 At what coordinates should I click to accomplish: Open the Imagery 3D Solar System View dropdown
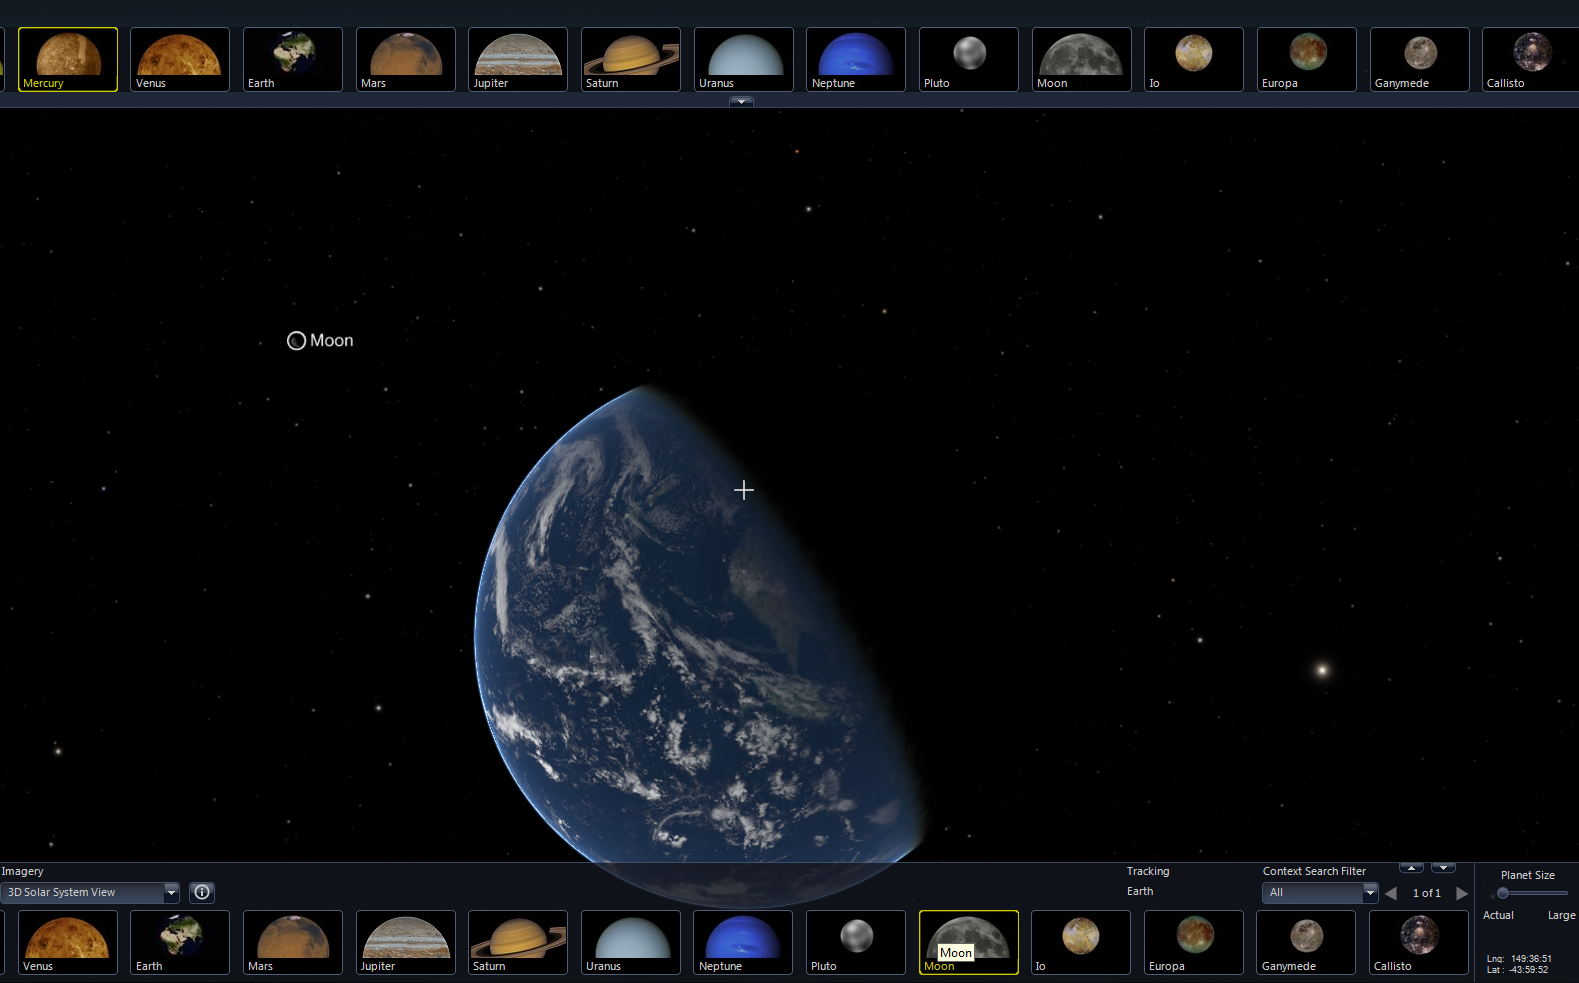coord(171,892)
